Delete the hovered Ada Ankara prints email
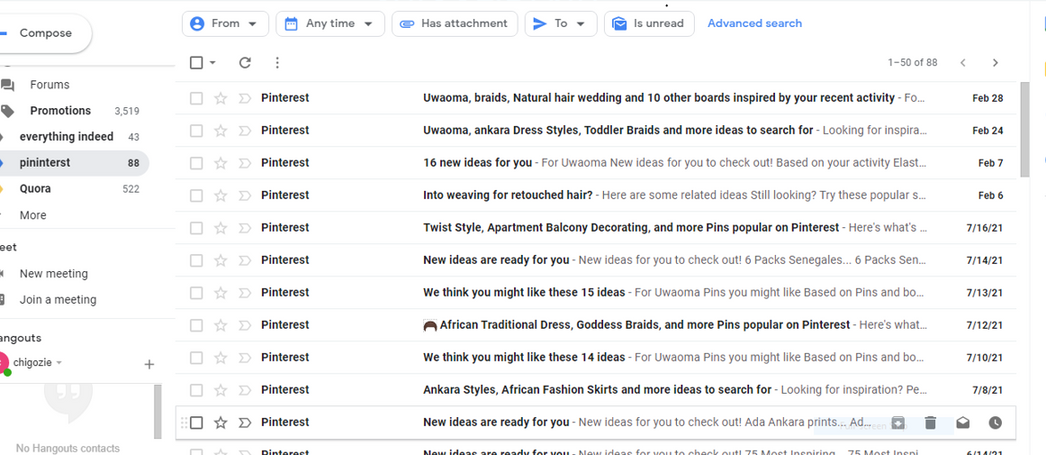The height and width of the screenshot is (455, 1046). [931, 422]
